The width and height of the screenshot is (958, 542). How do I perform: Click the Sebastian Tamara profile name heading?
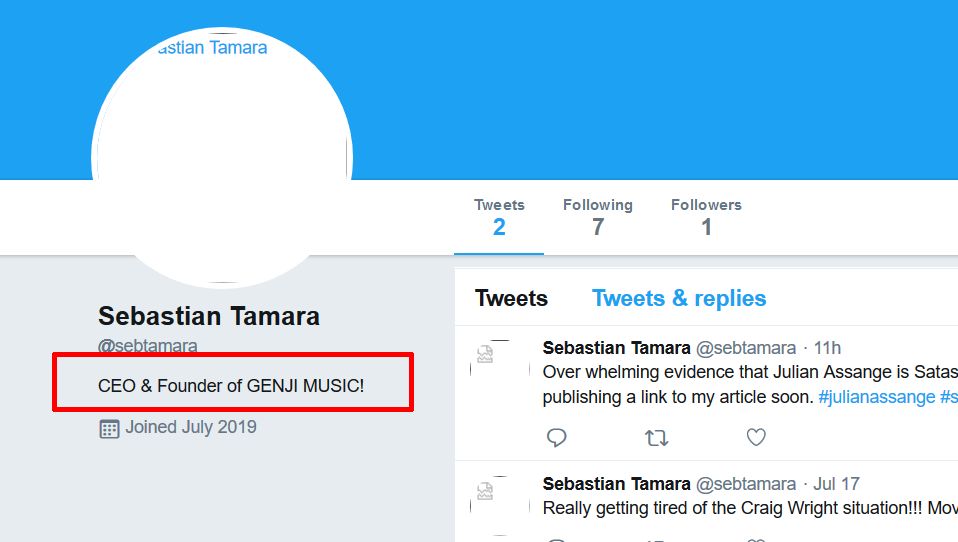[209, 316]
